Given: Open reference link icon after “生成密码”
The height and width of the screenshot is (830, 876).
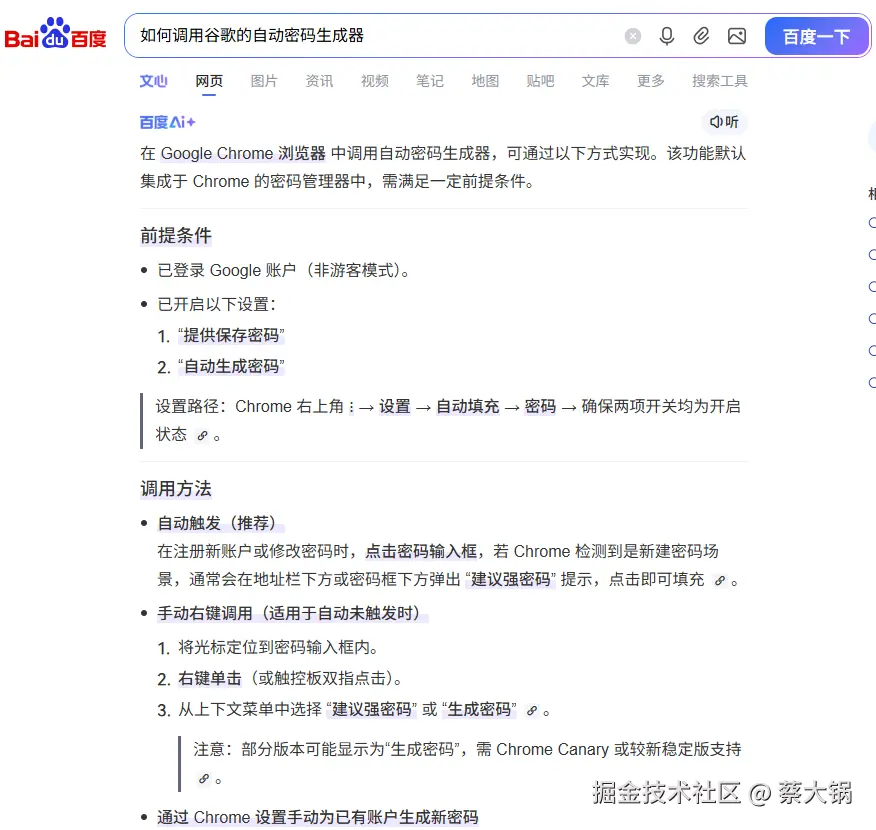Looking at the screenshot, I should tap(532, 710).
